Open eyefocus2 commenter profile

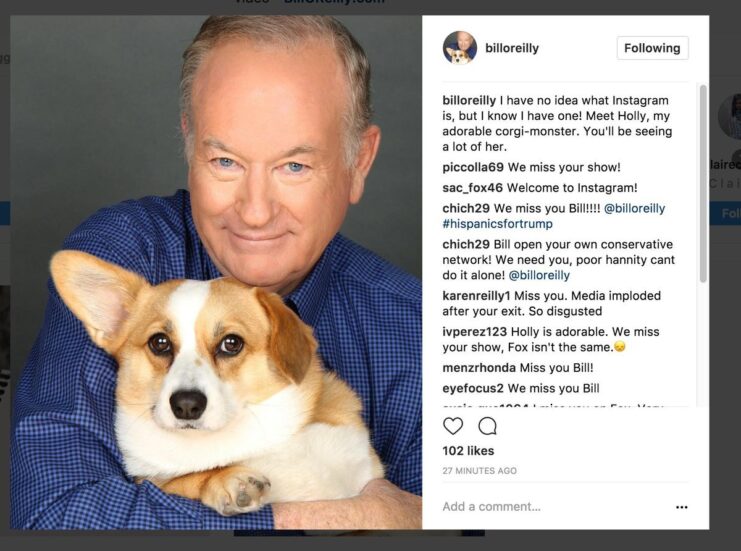[x=473, y=388]
